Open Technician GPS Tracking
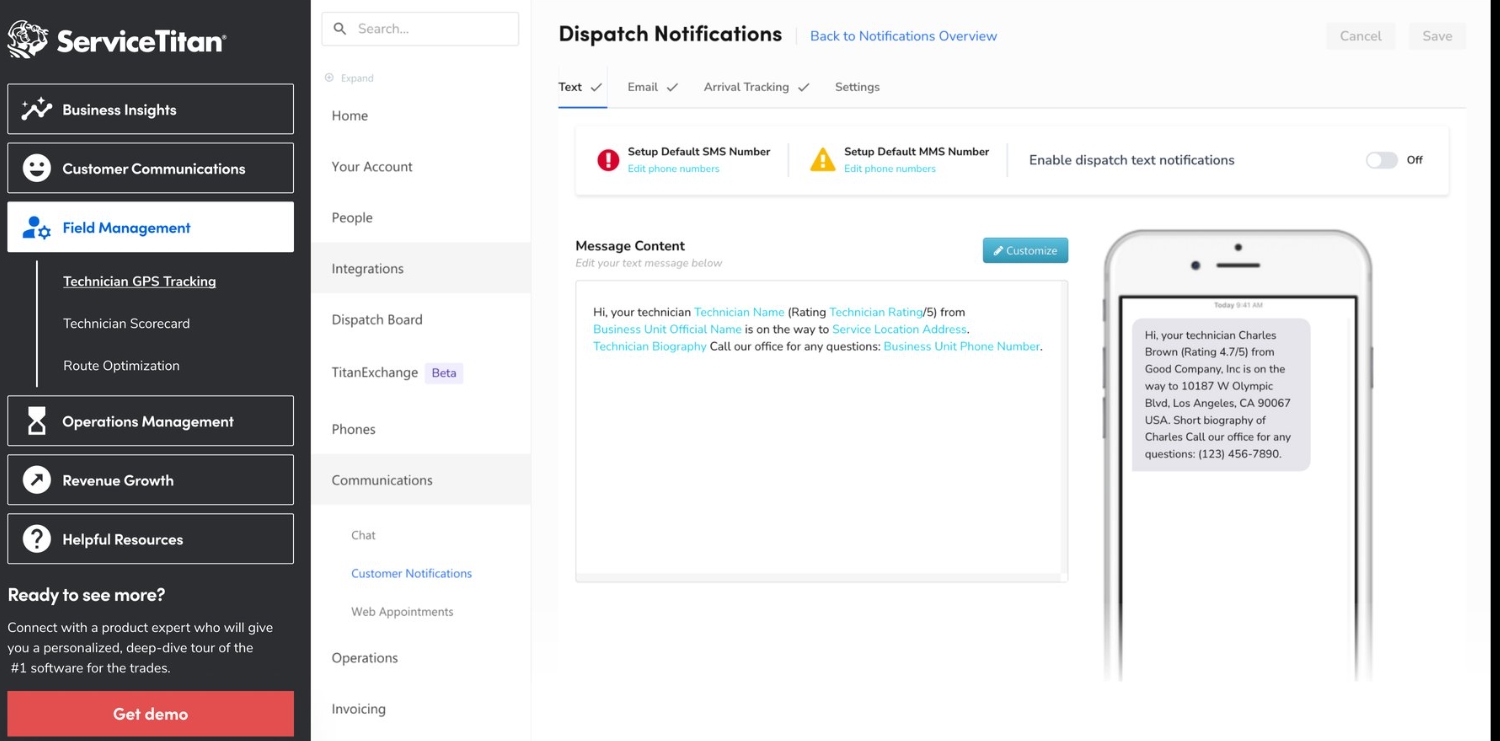The height and width of the screenshot is (741, 1500). (139, 281)
